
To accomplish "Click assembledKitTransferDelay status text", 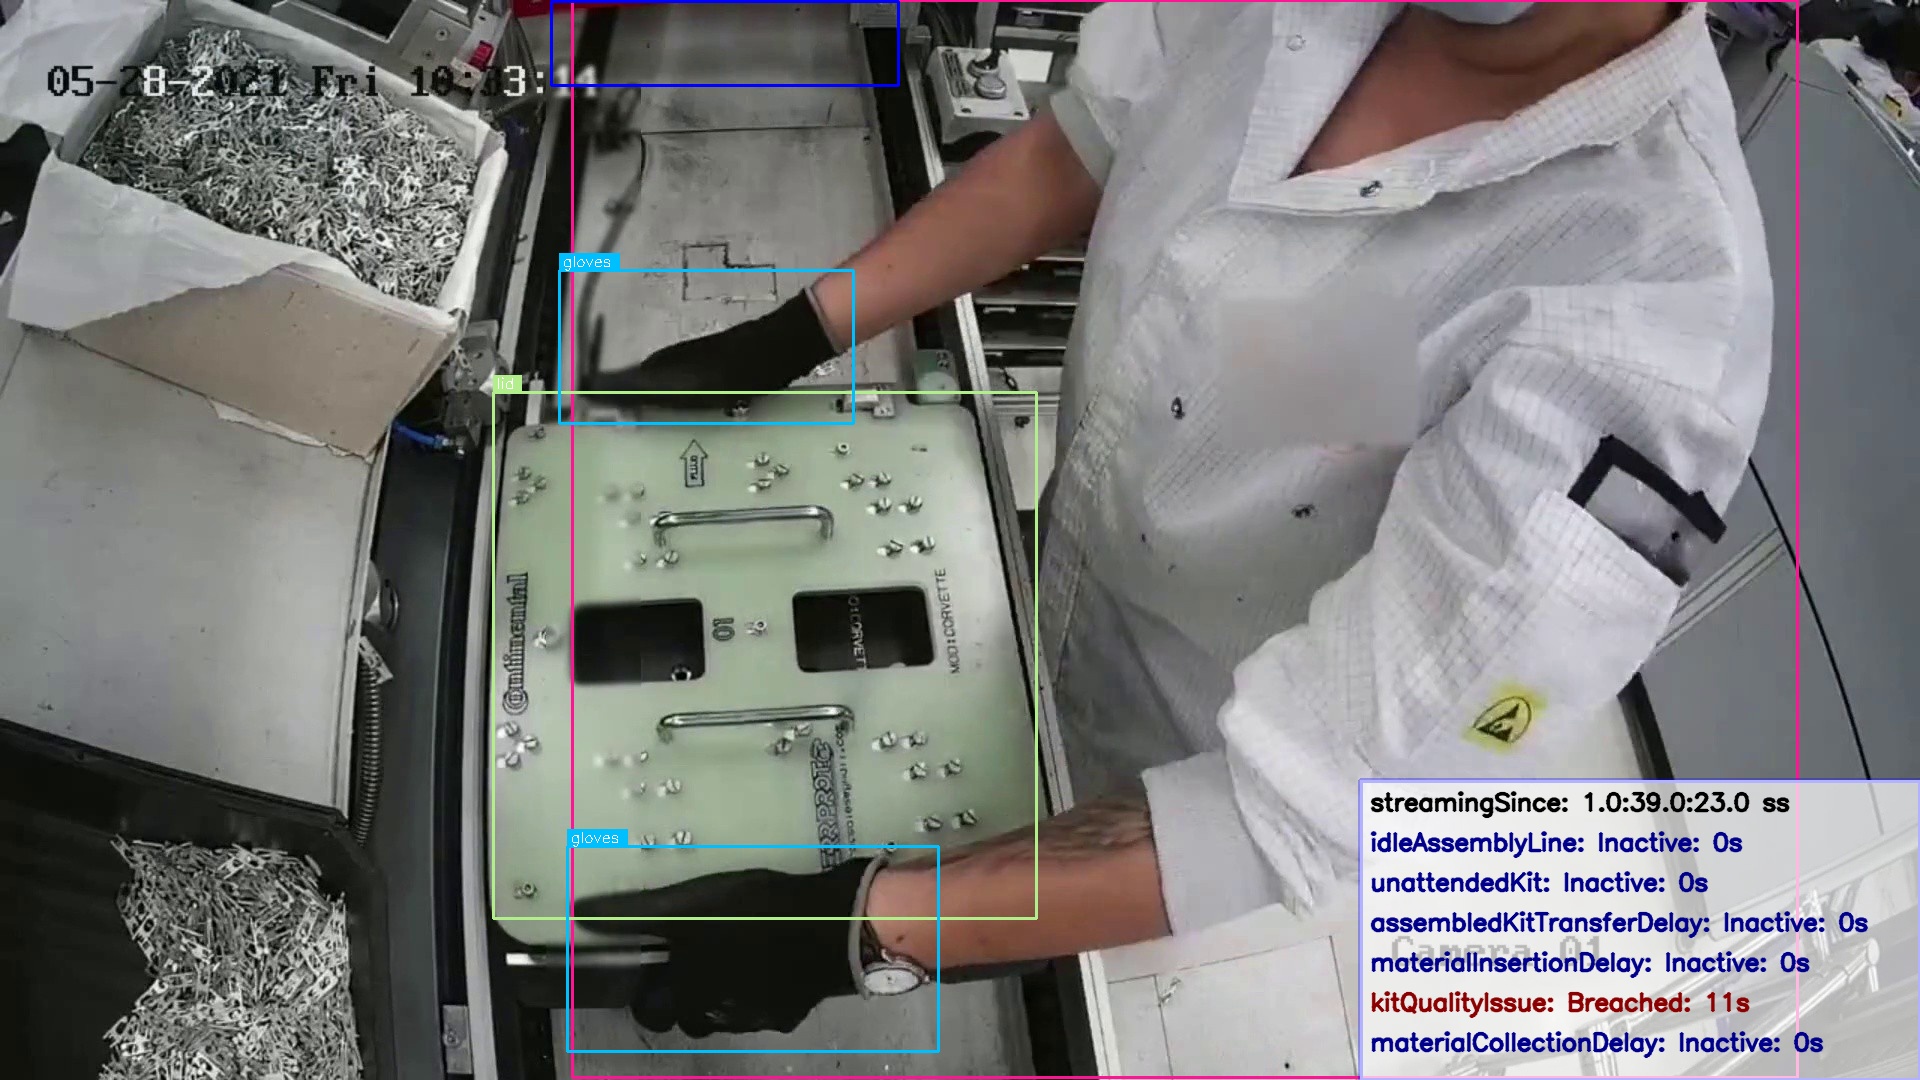I will point(1618,923).
